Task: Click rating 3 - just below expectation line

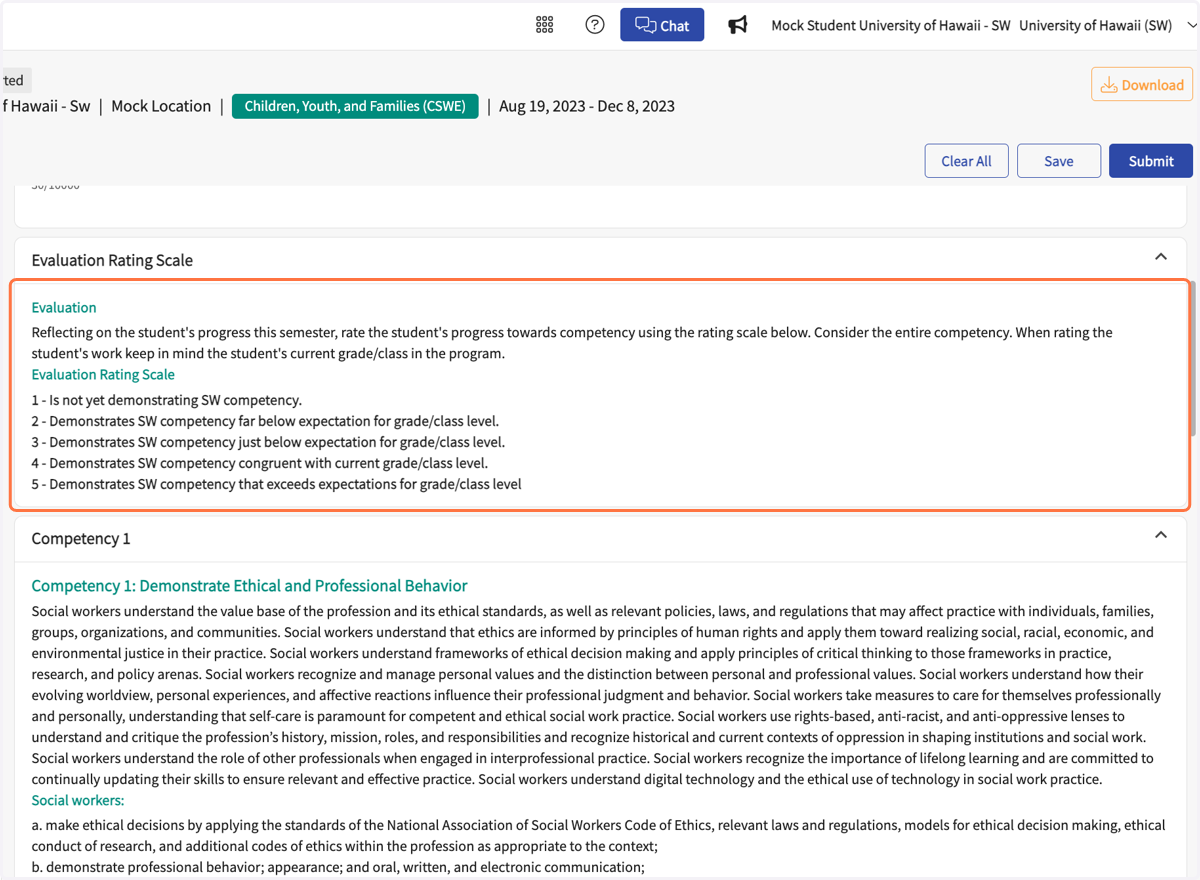Action: pyautogui.click(x=268, y=442)
